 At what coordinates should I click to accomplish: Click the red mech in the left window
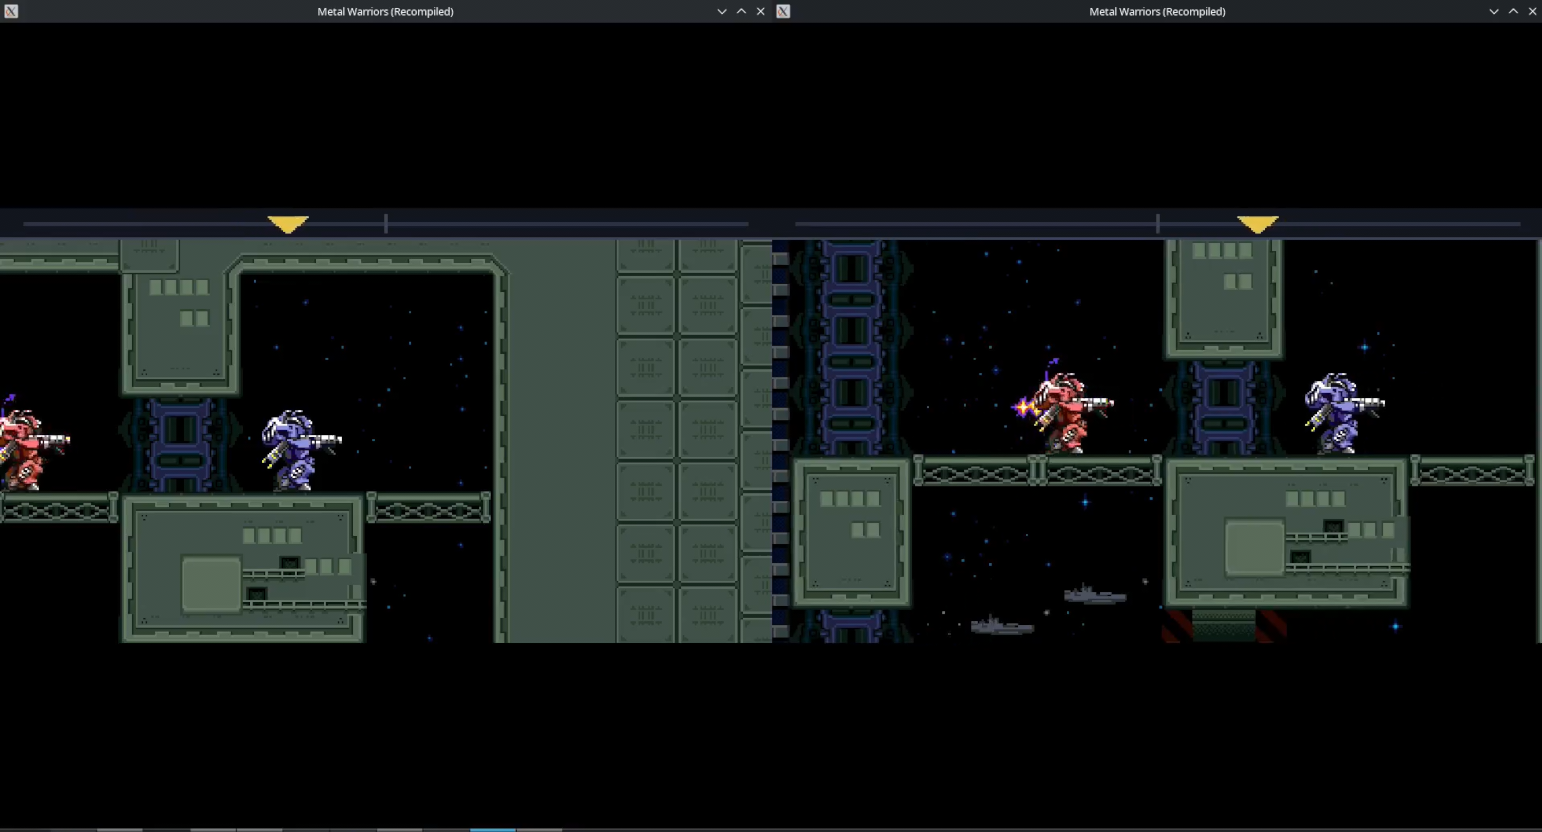[33, 444]
